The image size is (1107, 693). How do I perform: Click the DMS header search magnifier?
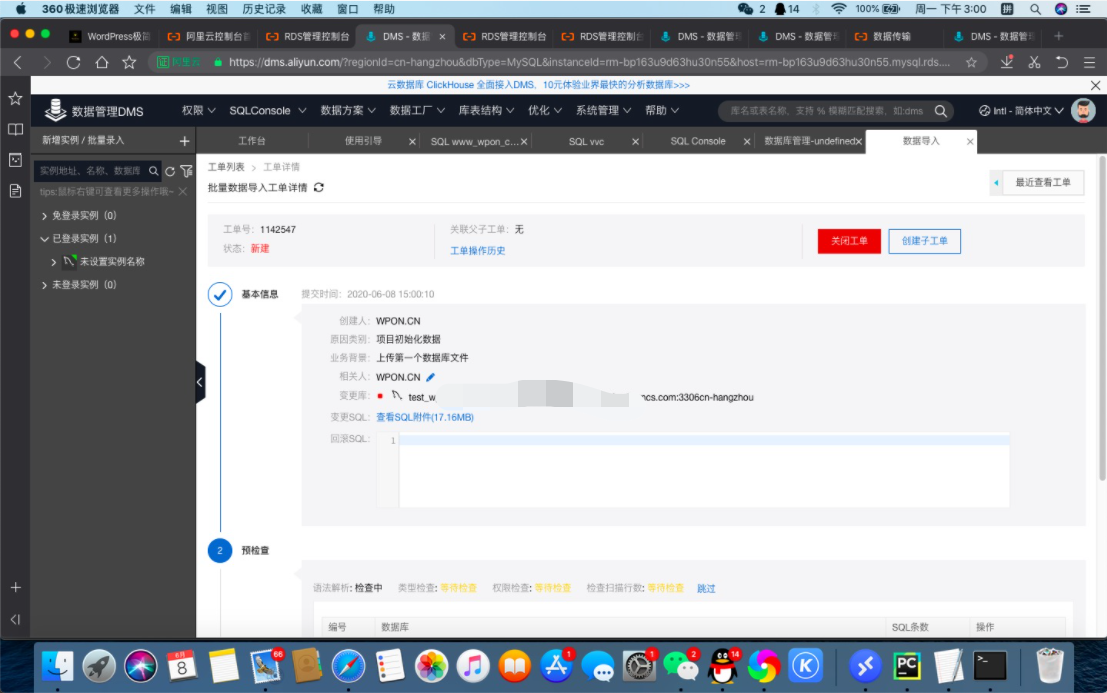click(x=940, y=111)
